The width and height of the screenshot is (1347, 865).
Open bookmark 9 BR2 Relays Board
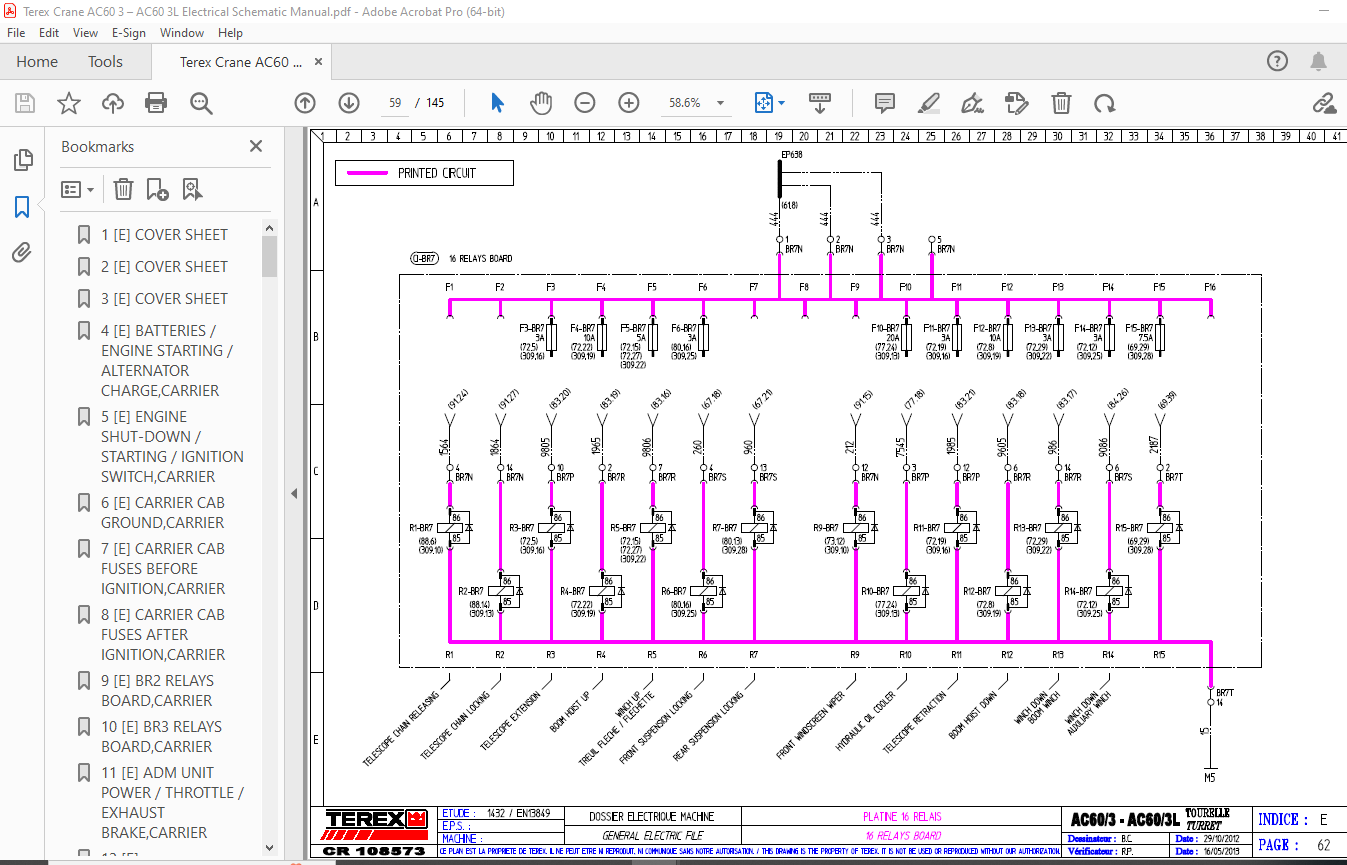(x=157, y=690)
